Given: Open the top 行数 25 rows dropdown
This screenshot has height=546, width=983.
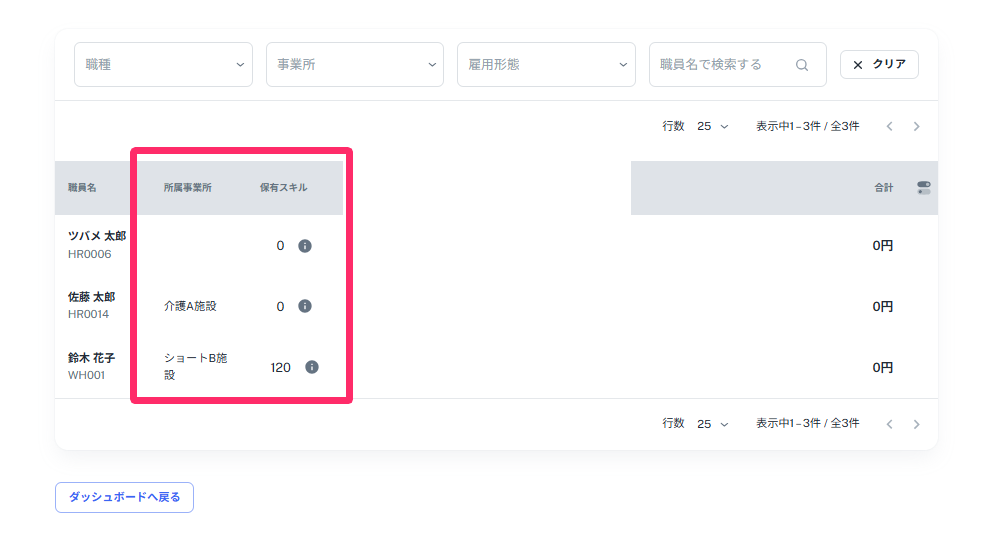Looking at the screenshot, I should pos(713,126).
